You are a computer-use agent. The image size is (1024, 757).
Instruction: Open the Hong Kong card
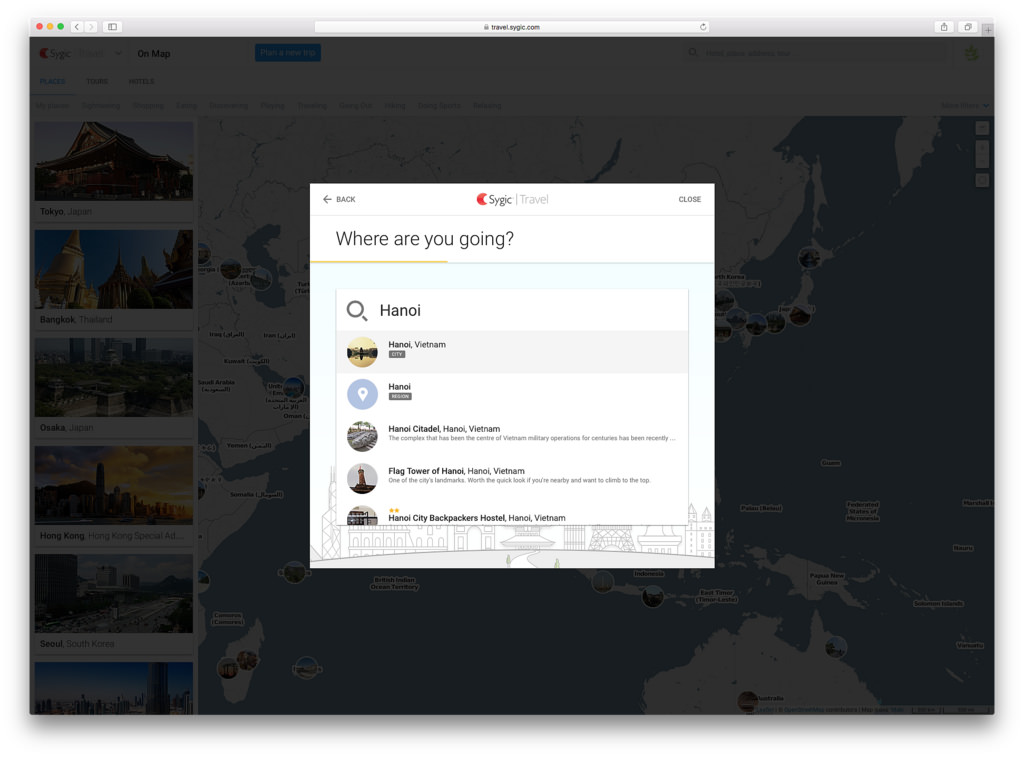114,494
